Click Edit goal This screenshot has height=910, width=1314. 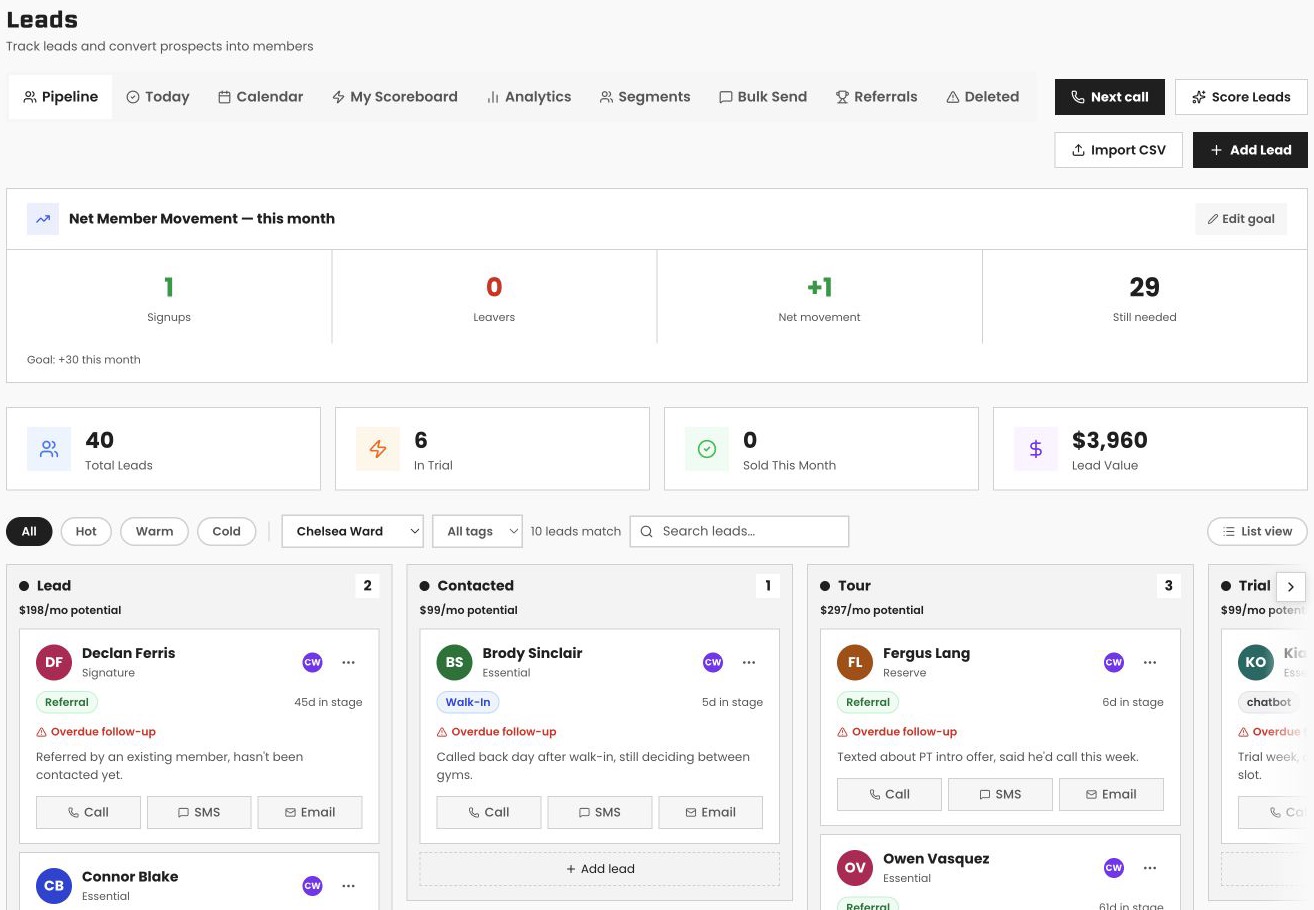(1241, 219)
